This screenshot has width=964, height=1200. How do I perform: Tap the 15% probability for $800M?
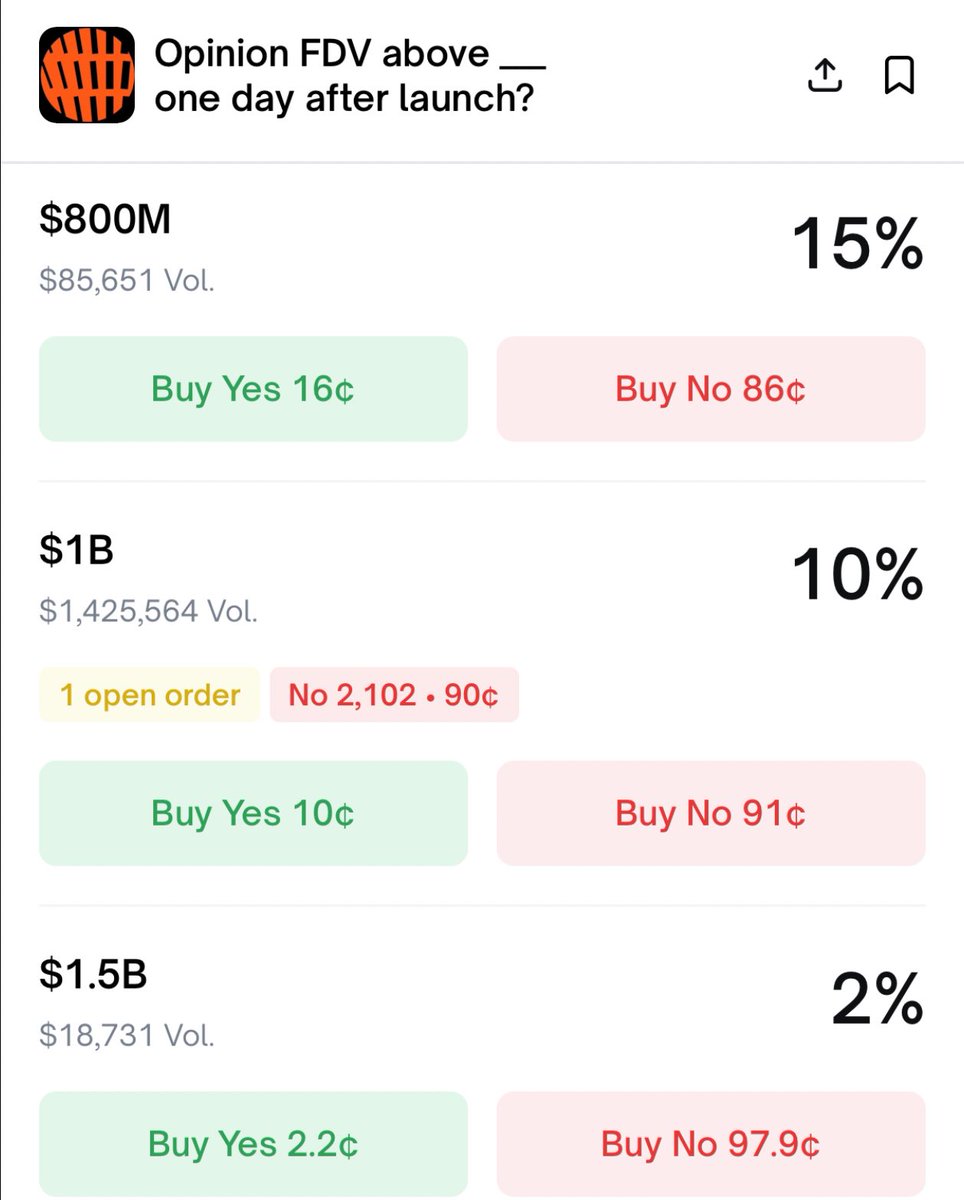pos(857,245)
